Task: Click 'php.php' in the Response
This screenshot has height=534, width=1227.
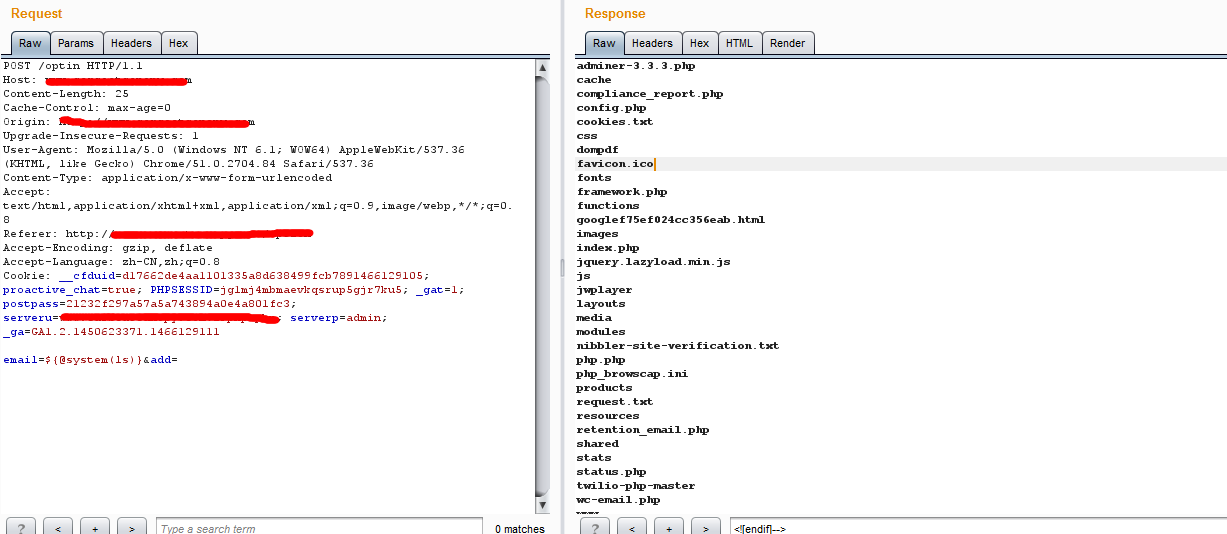Action: [601, 360]
